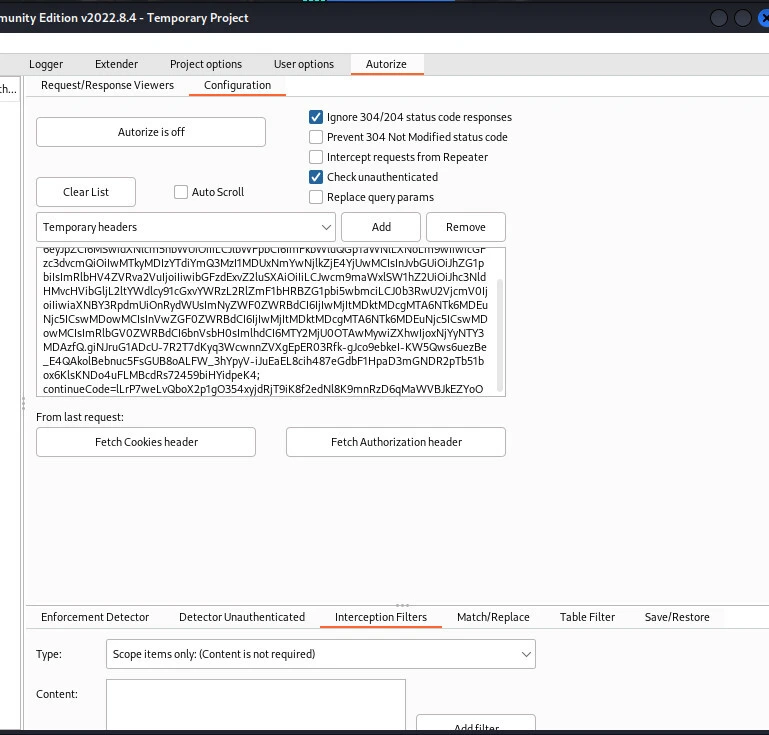Viewport: 769px width, 735px height.
Task: Open the Logger tab
Action: coord(46,64)
